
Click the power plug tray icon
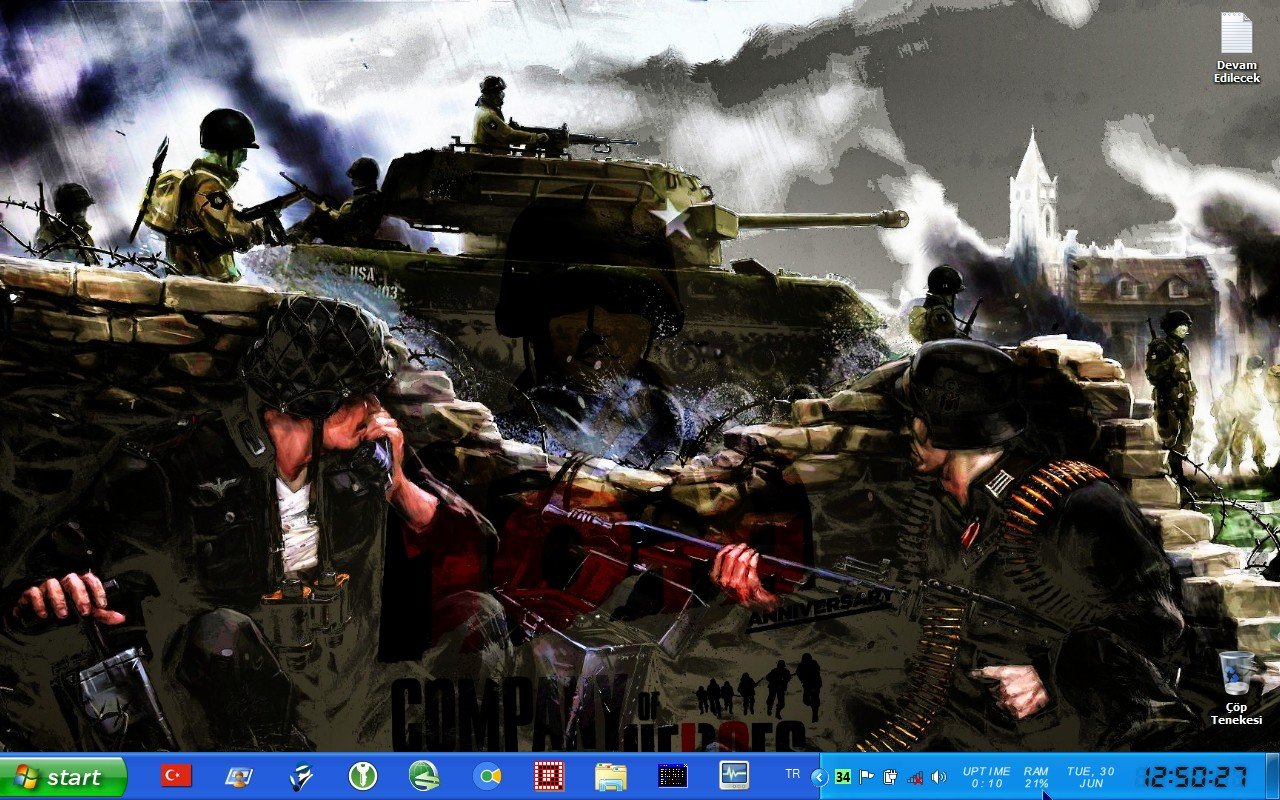(890, 777)
